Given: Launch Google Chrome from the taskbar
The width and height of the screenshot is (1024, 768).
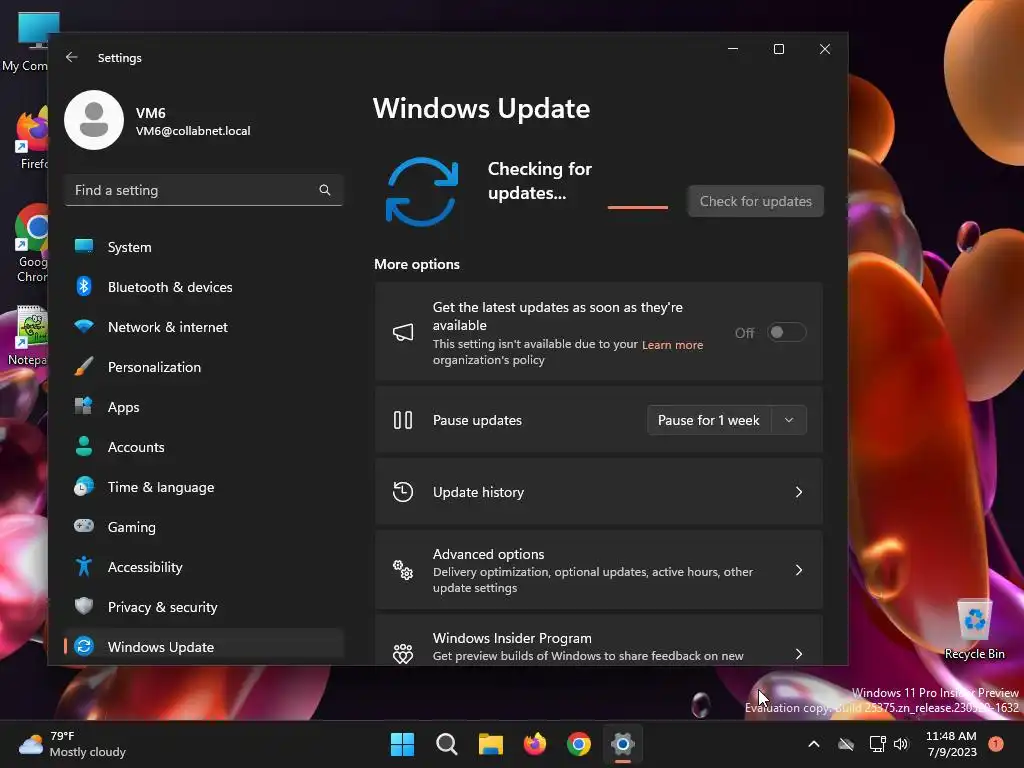Looking at the screenshot, I should pos(579,744).
